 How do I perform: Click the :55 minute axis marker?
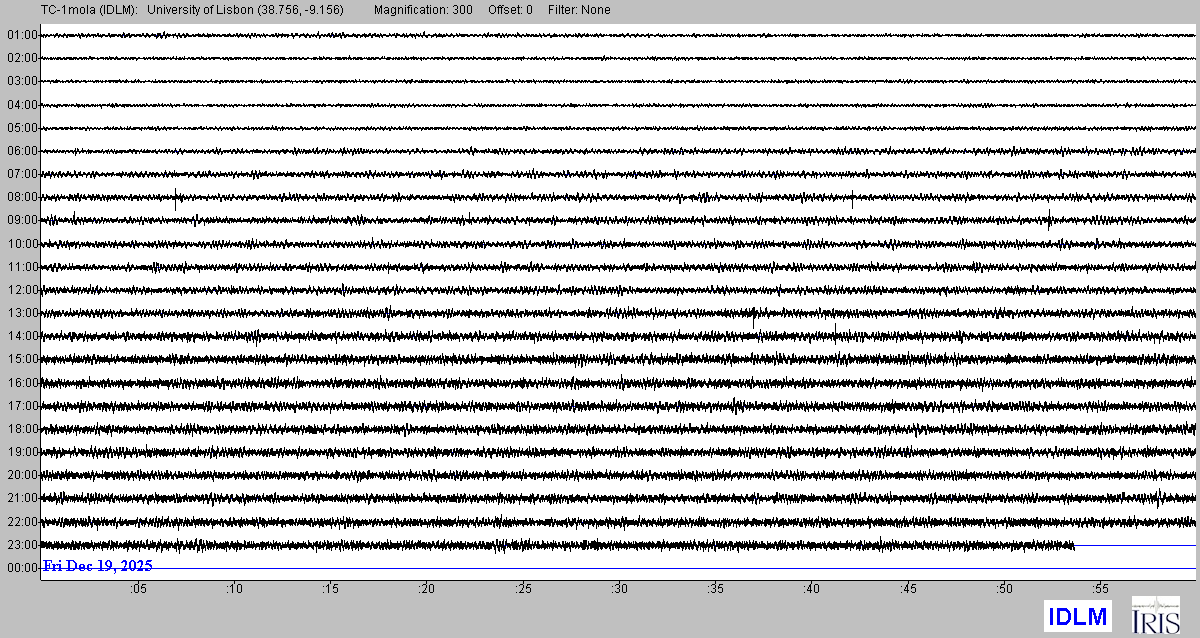pyautogui.click(x=1101, y=589)
